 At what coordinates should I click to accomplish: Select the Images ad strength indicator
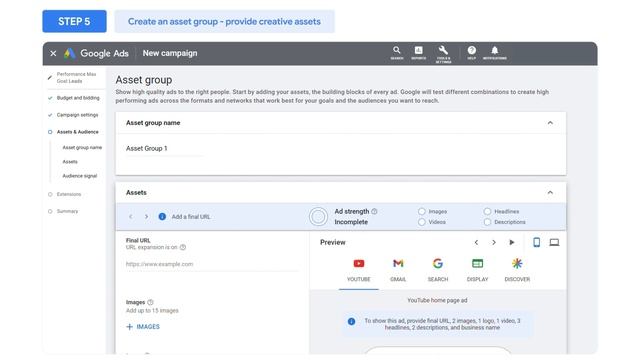pyautogui.click(x=422, y=211)
